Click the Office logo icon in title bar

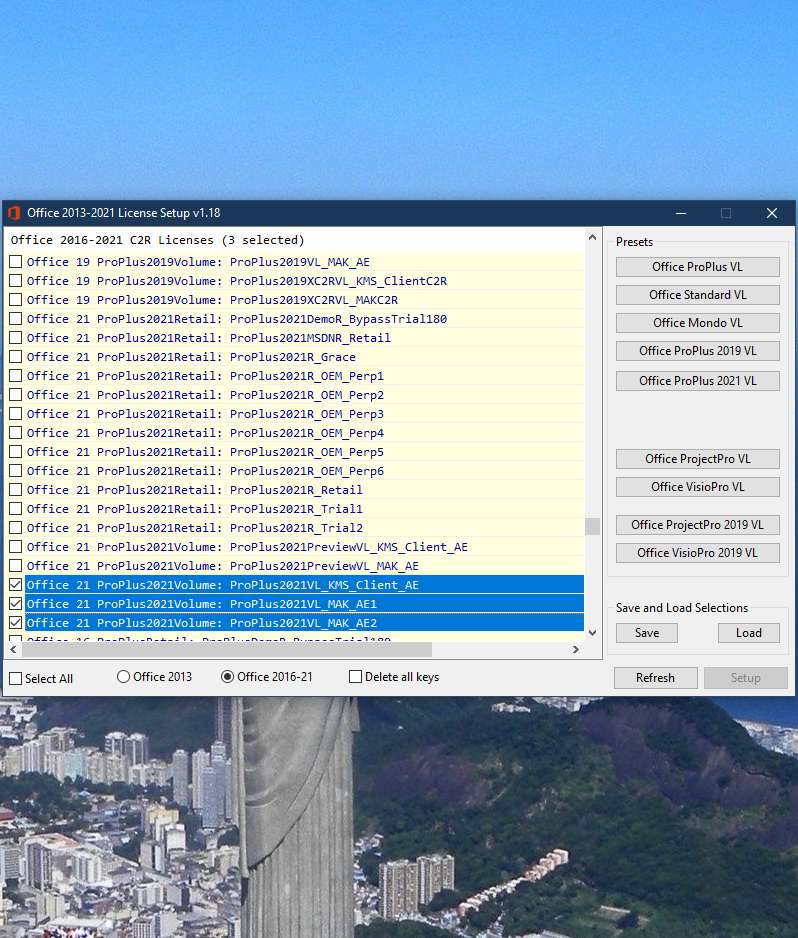point(14,213)
